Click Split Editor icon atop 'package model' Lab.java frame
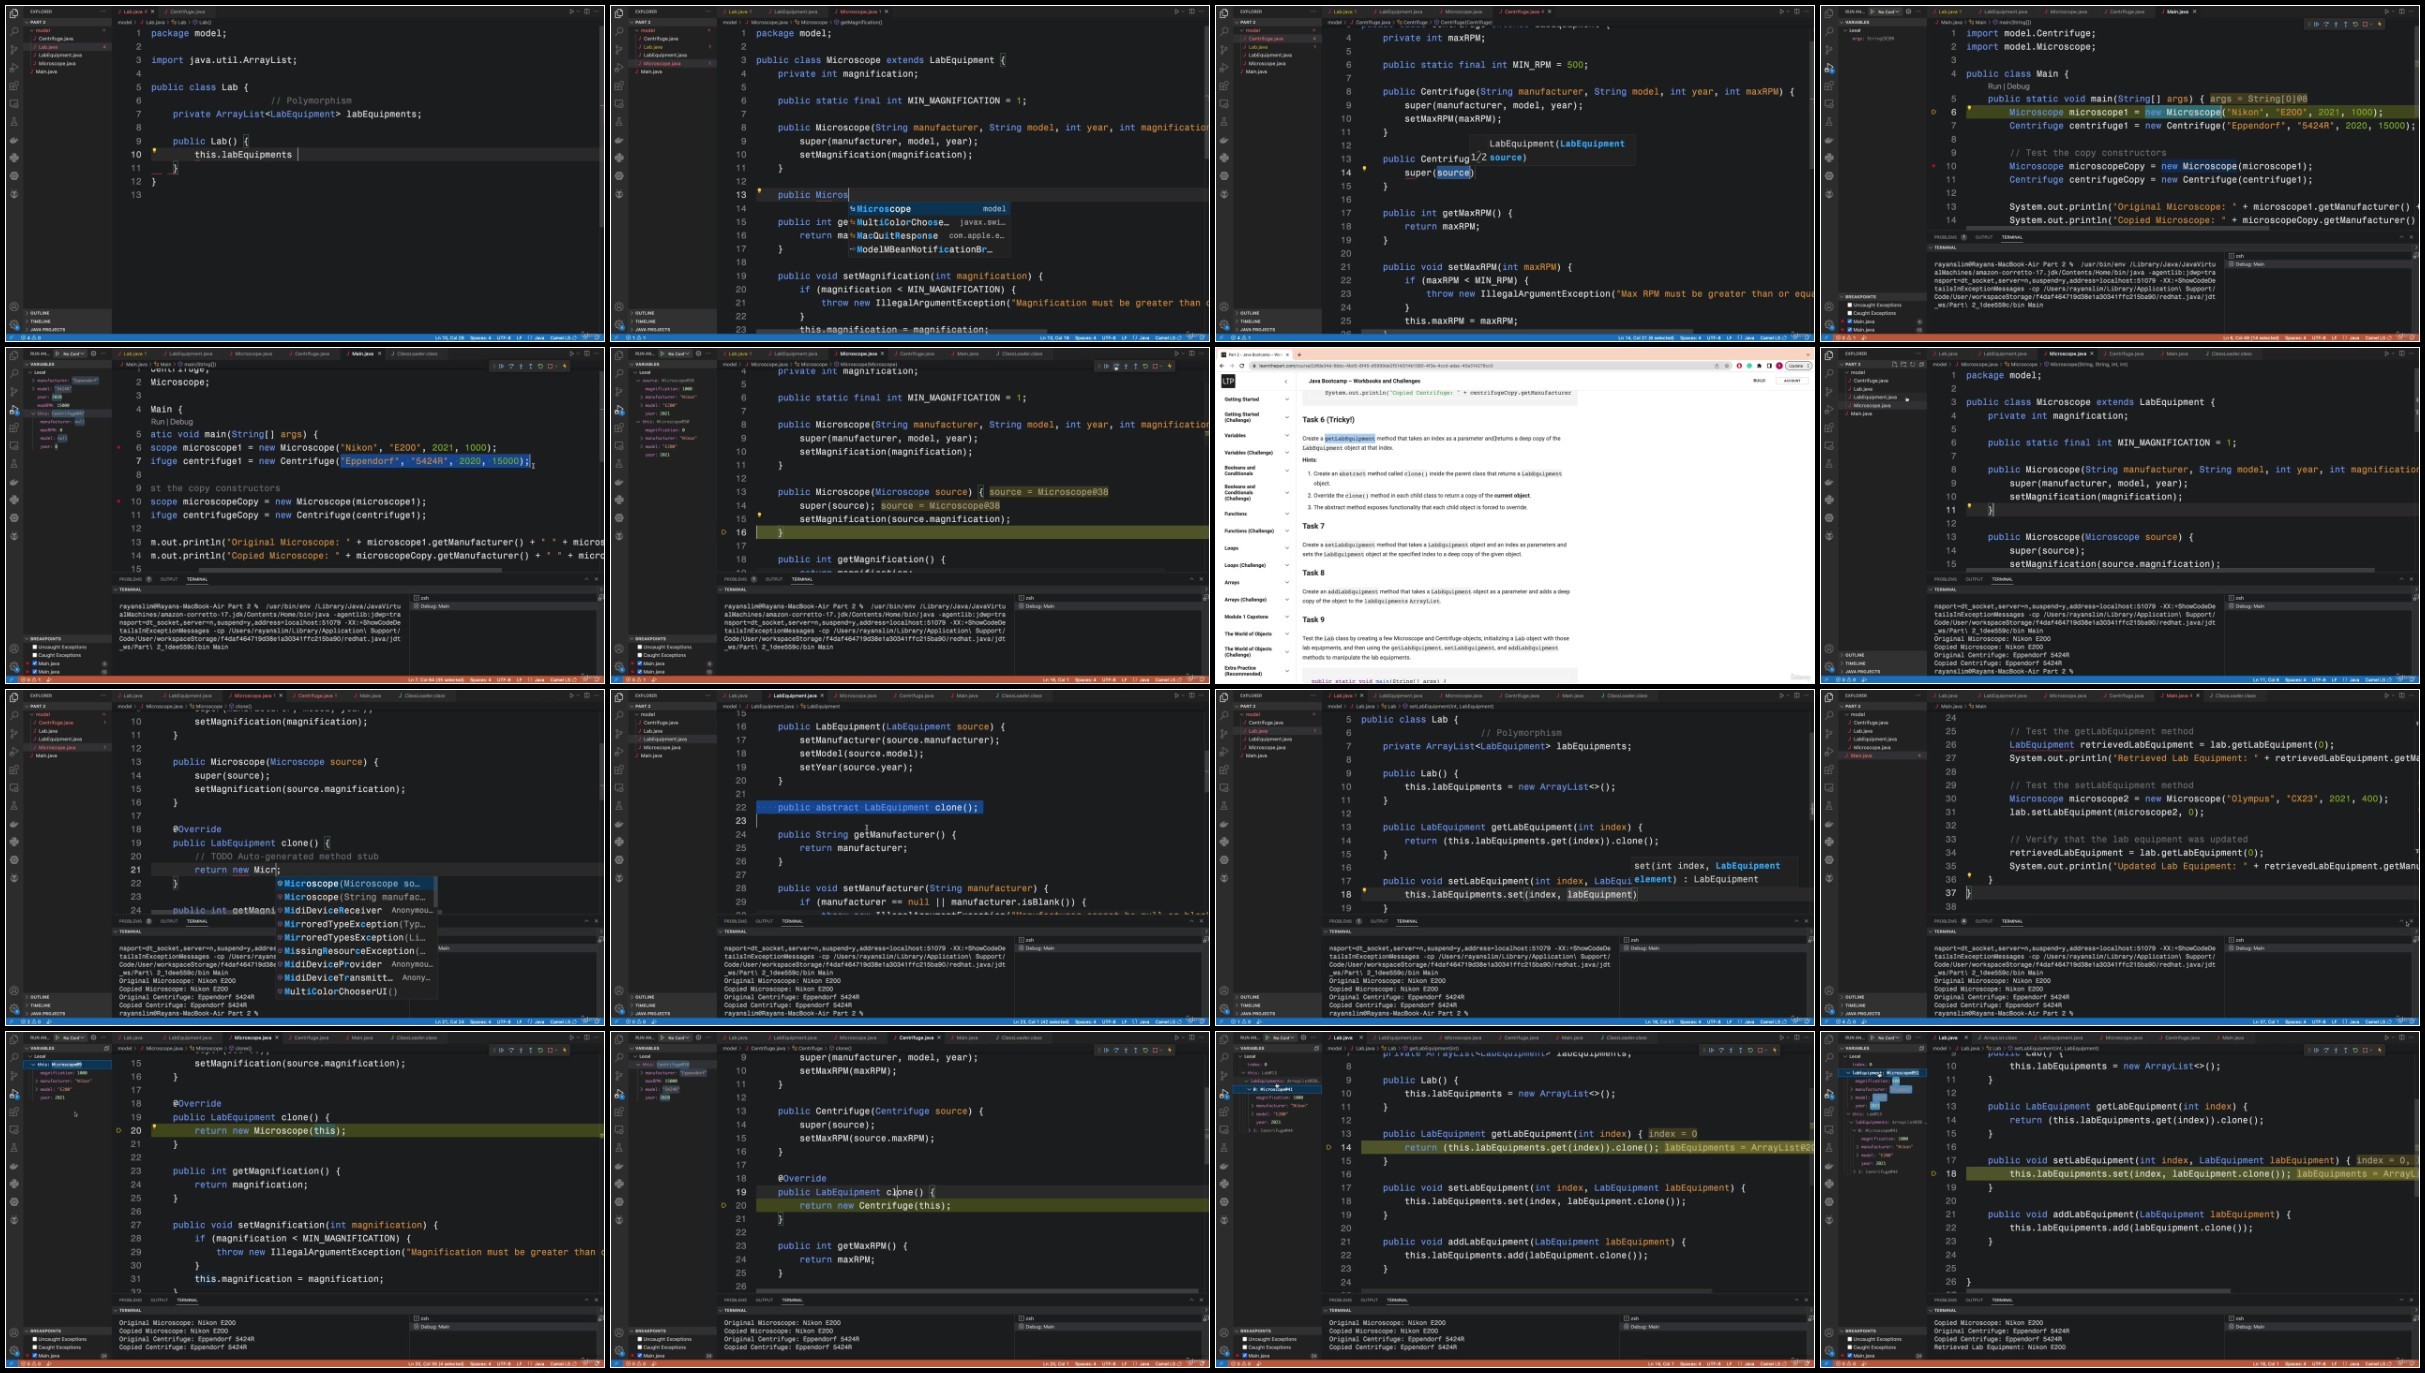 tap(588, 12)
